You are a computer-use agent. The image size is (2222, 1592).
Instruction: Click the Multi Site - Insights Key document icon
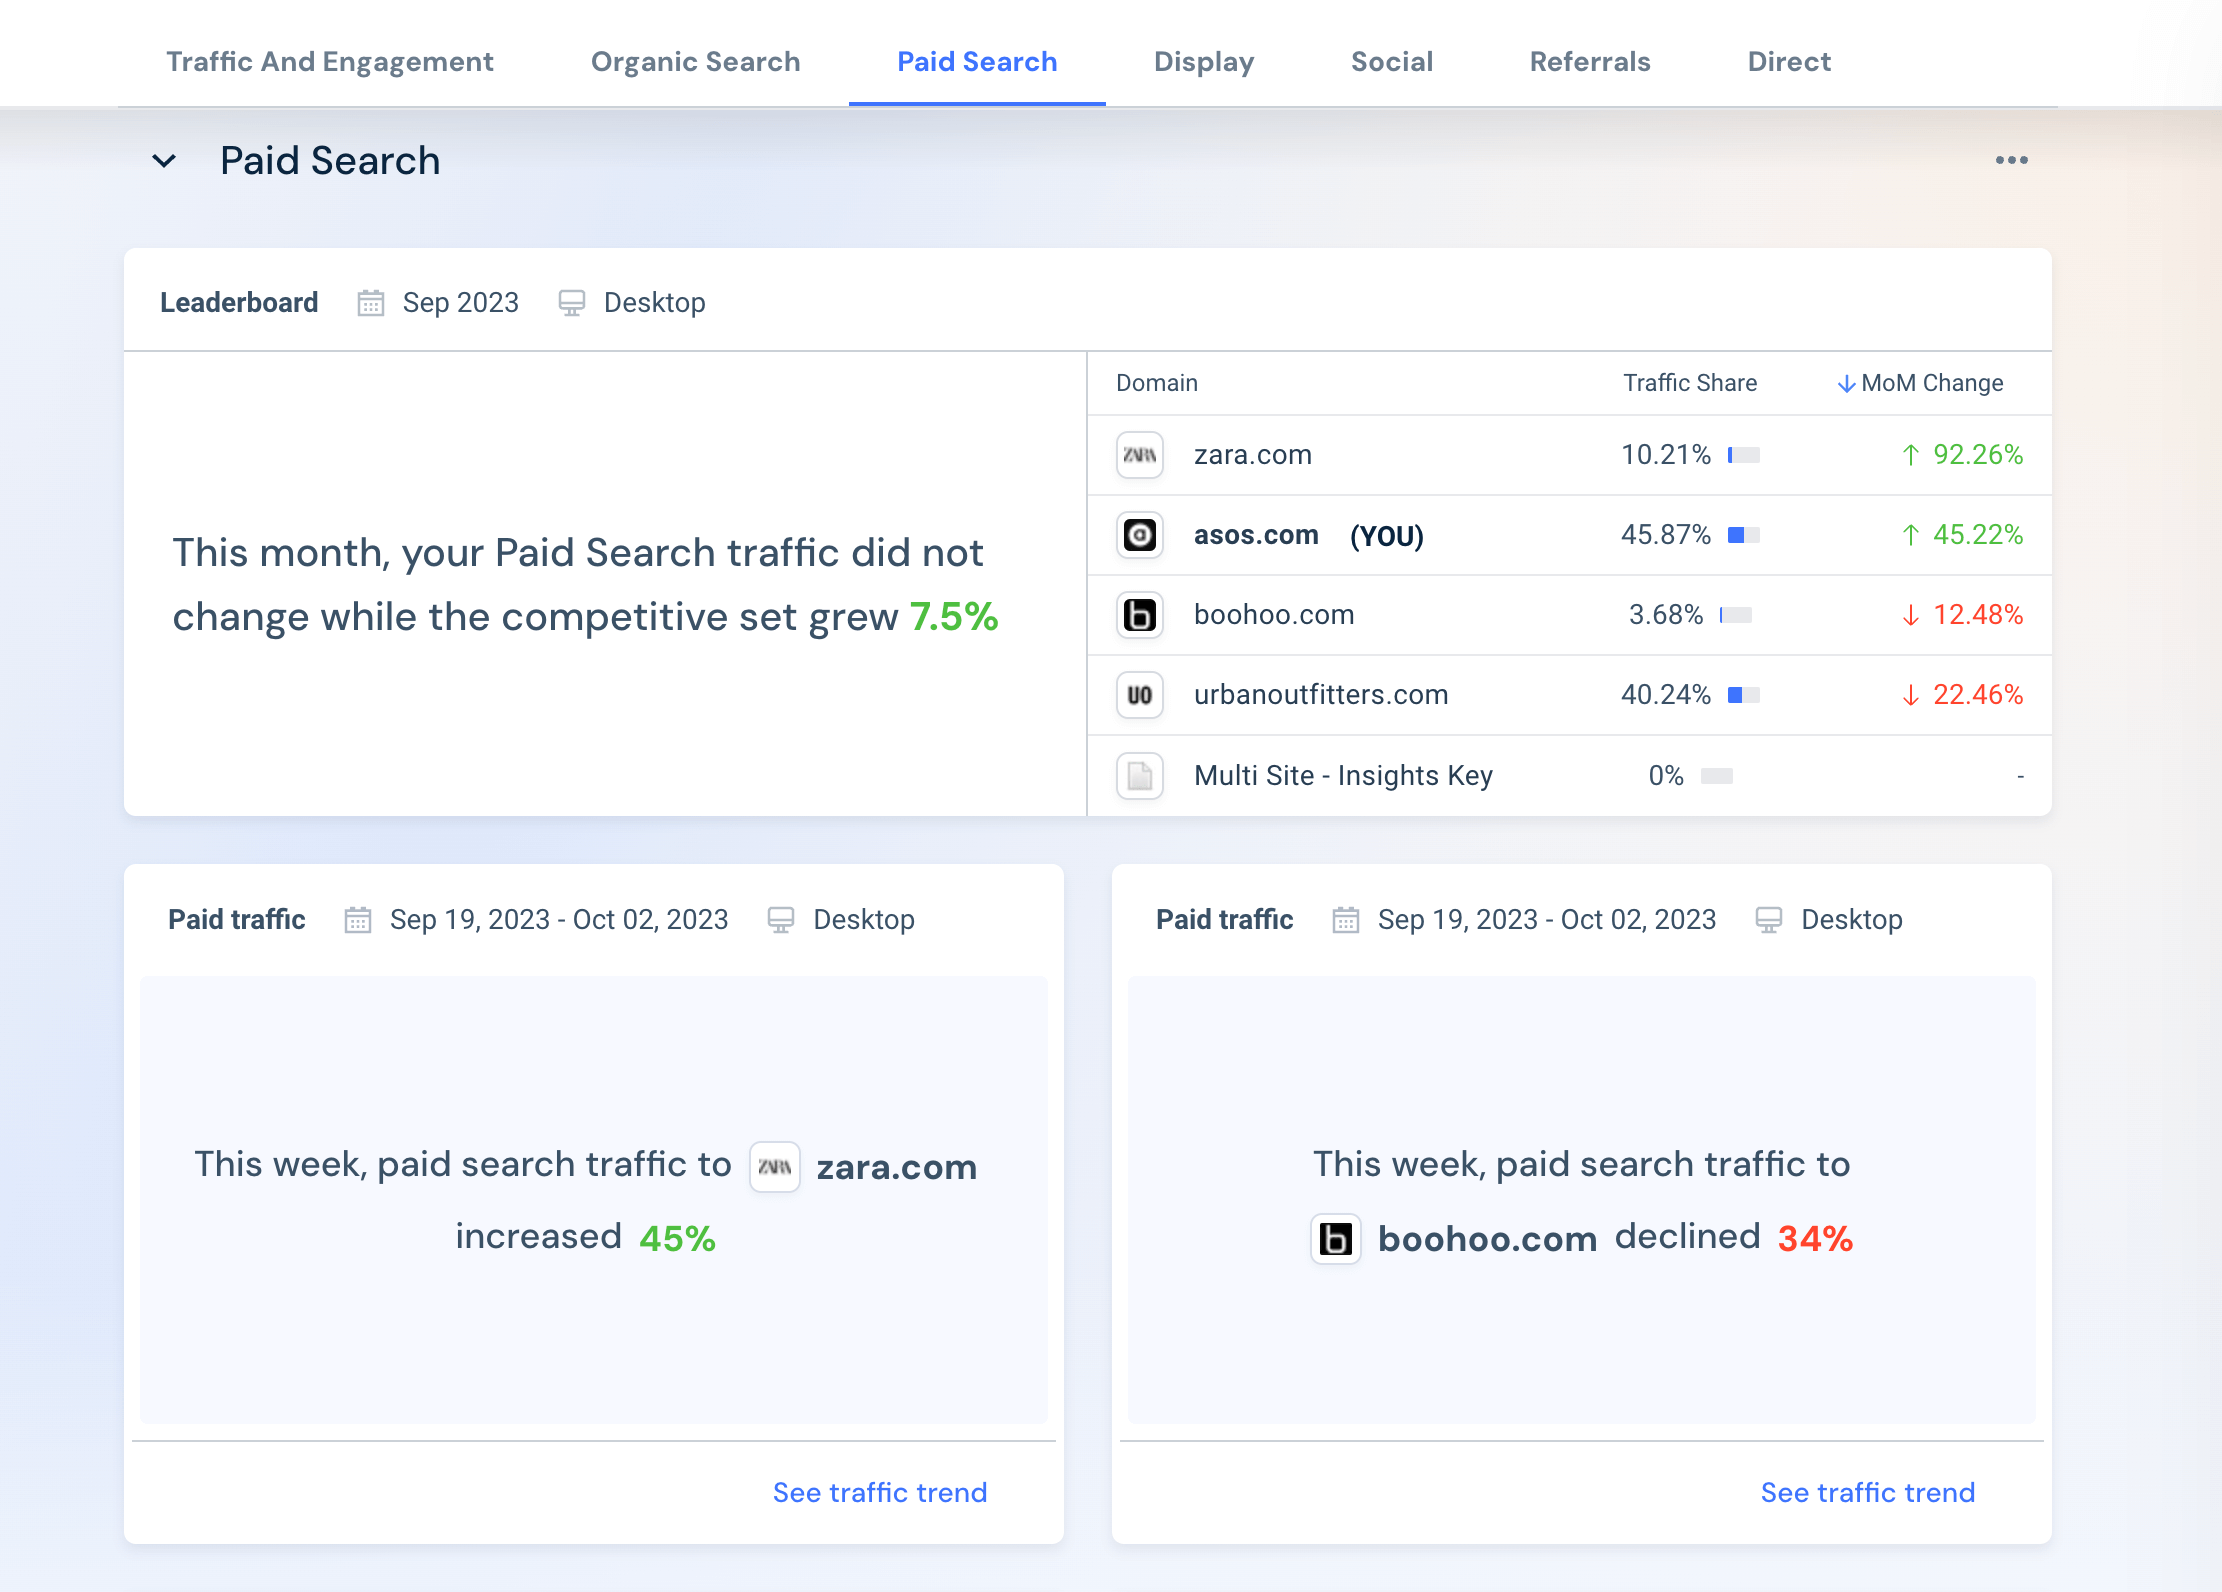[1139, 775]
